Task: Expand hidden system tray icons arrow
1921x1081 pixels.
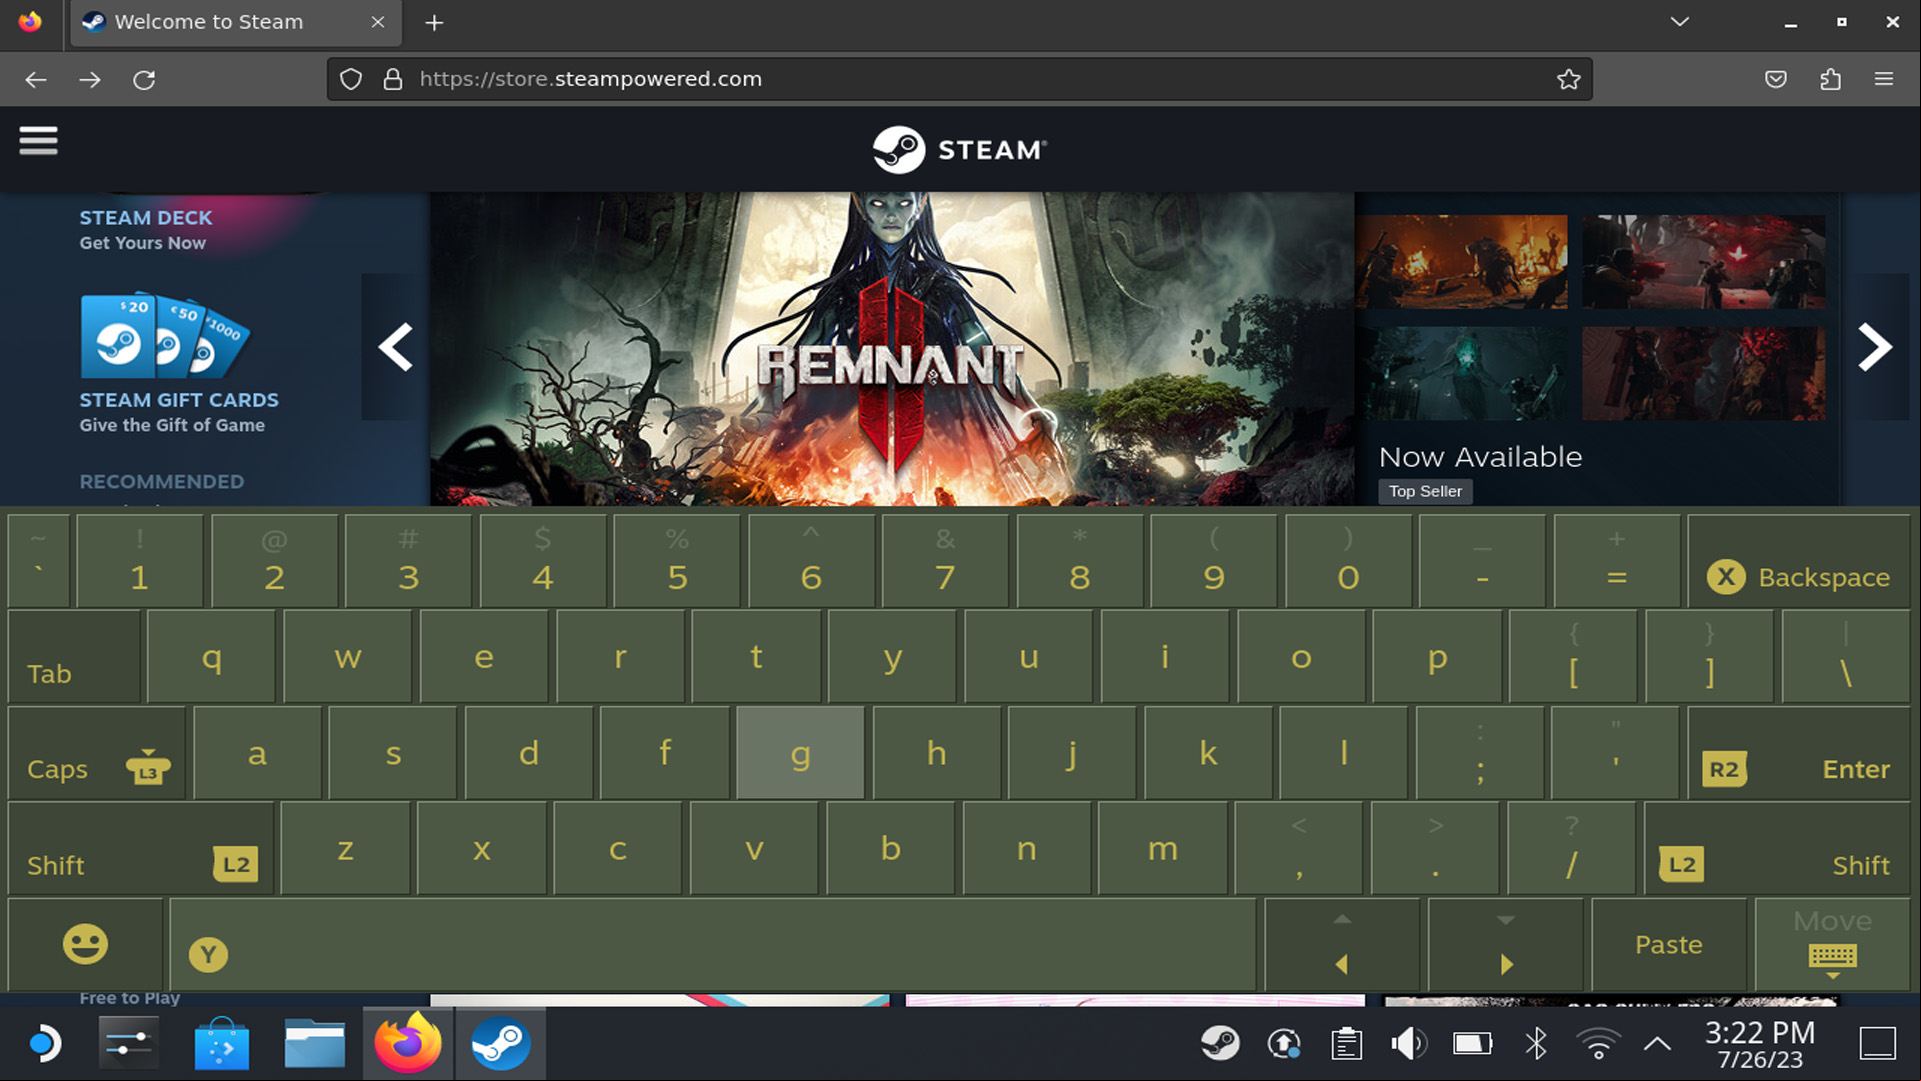Action: [1657, 1044]
